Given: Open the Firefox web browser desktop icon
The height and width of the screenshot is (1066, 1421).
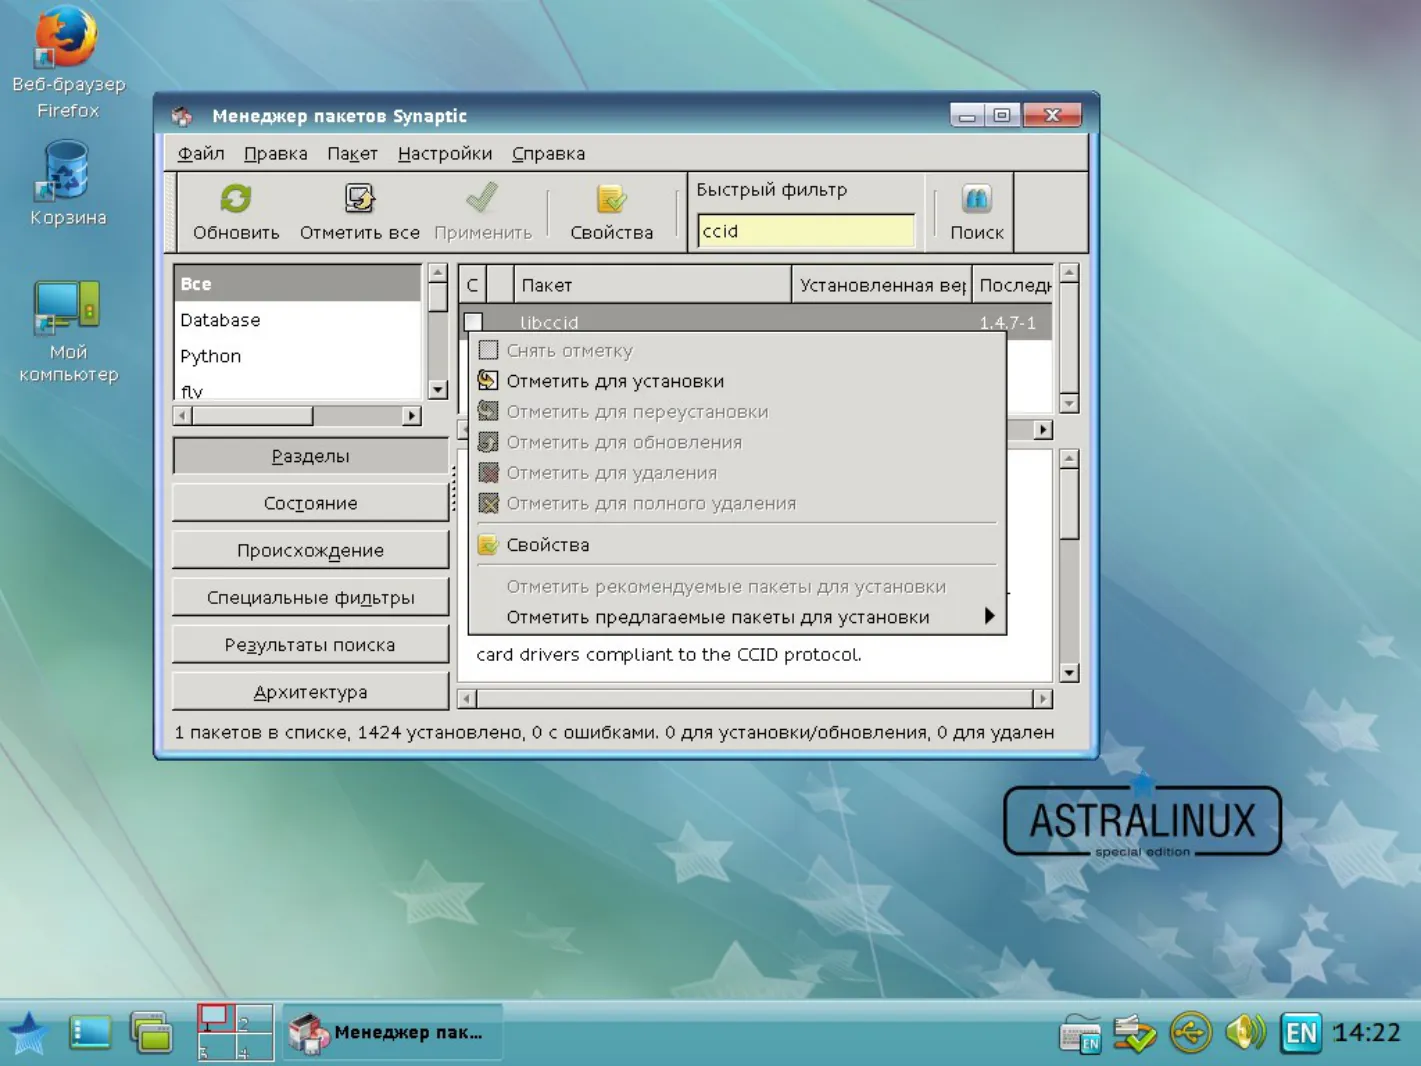Looking at the screenshot, I should click(x=66, y=38).
